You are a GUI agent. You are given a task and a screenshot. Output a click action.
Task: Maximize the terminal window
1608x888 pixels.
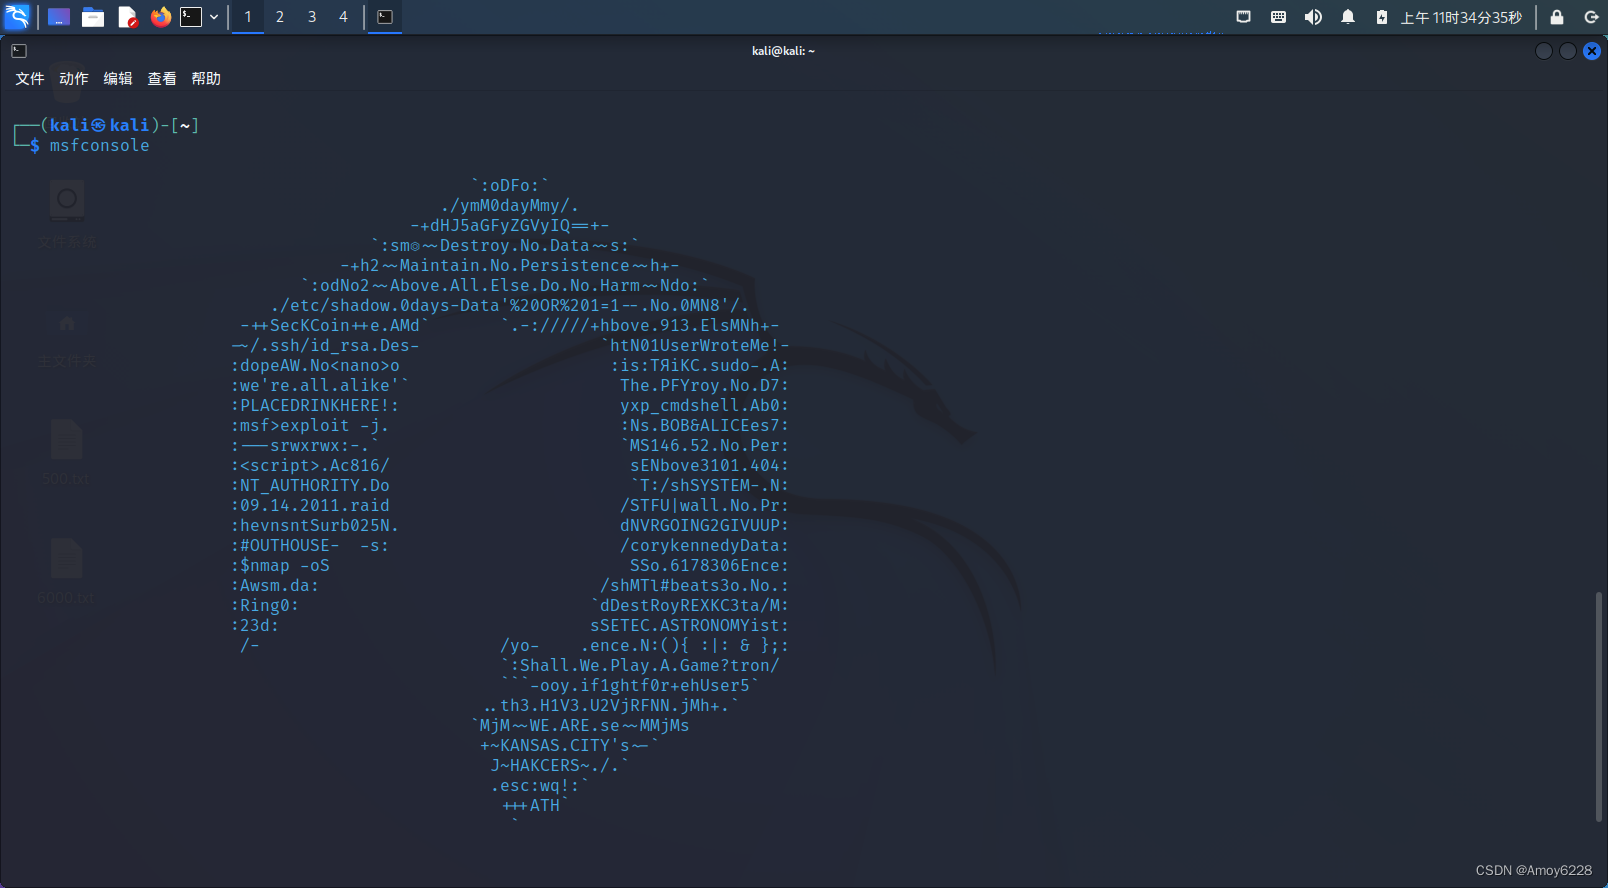(x=1568, y=51)
